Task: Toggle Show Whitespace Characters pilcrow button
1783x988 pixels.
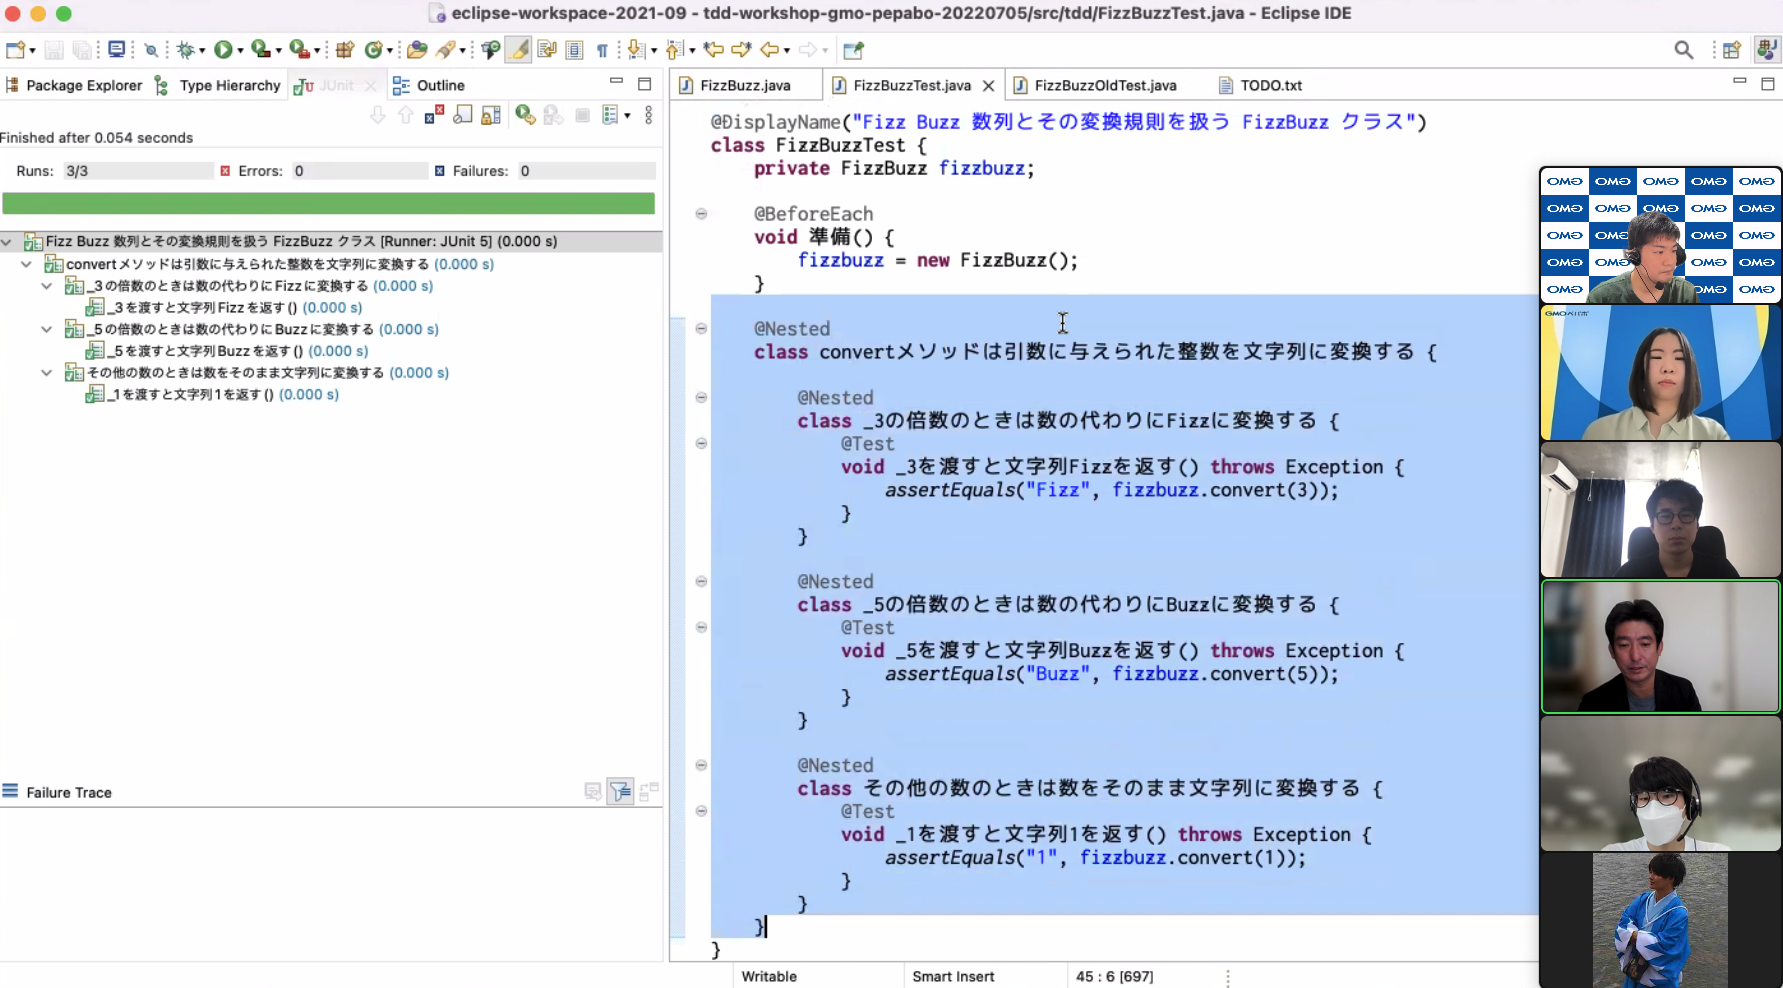Action: pyautogui.click(x=602, y=50)
